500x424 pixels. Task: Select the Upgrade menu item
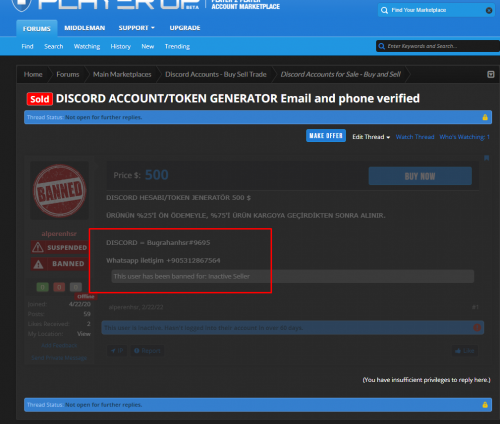pos(185,28)
